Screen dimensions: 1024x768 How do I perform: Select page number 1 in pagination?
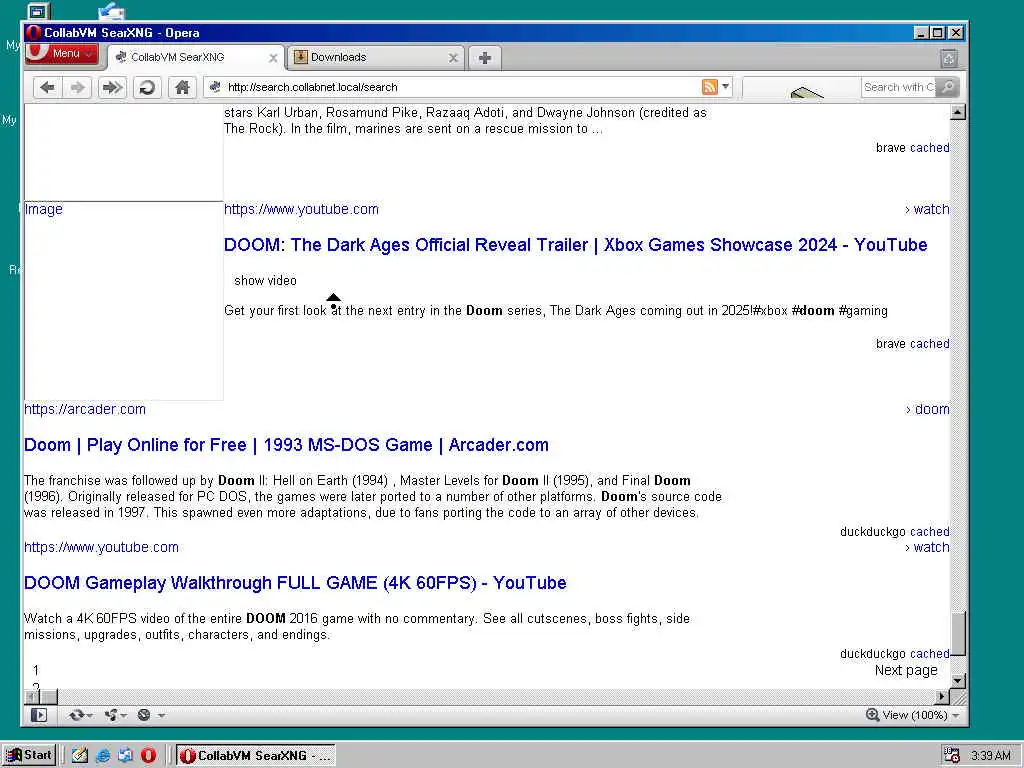point(36,670)
